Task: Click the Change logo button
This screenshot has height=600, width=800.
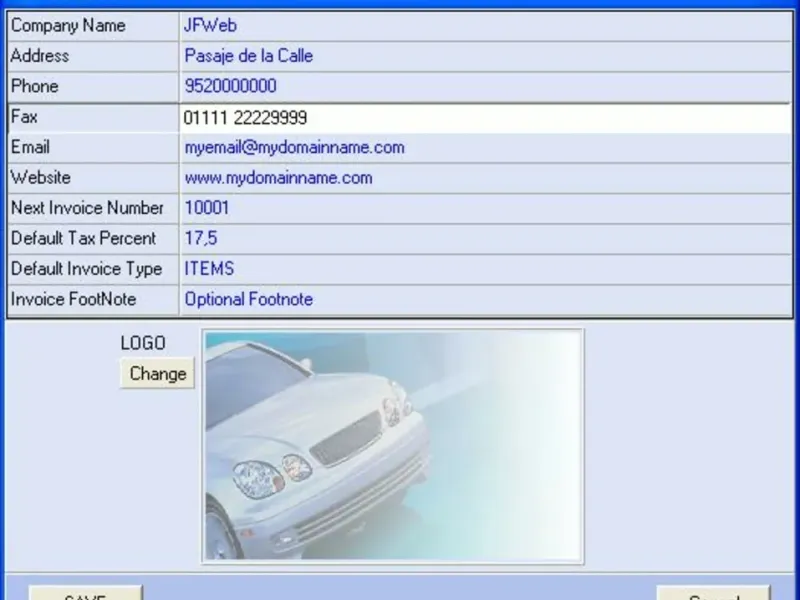Action: (x=157, y=373)
